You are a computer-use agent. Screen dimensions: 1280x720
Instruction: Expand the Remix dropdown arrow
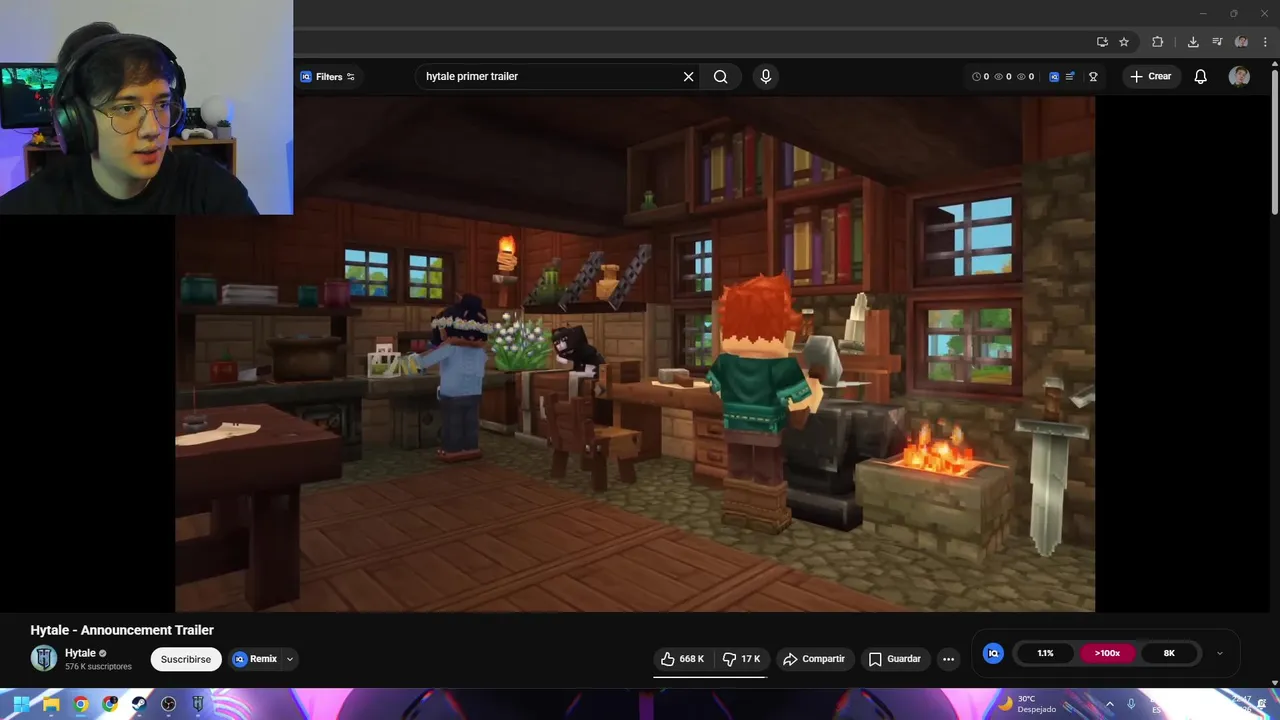pyautogui.click(x=290, y=659)
